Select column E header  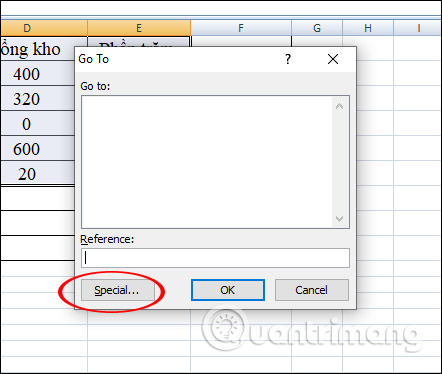click(x=139, y=28)
